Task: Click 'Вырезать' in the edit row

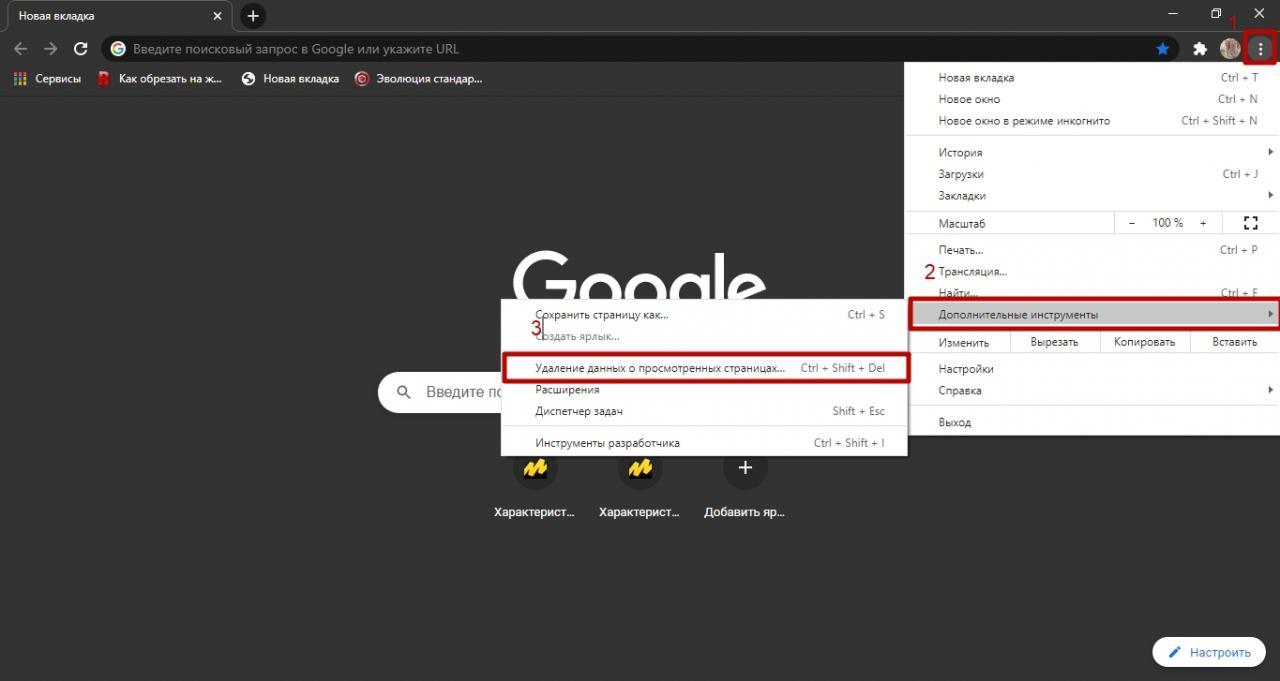Action: 1054,342
